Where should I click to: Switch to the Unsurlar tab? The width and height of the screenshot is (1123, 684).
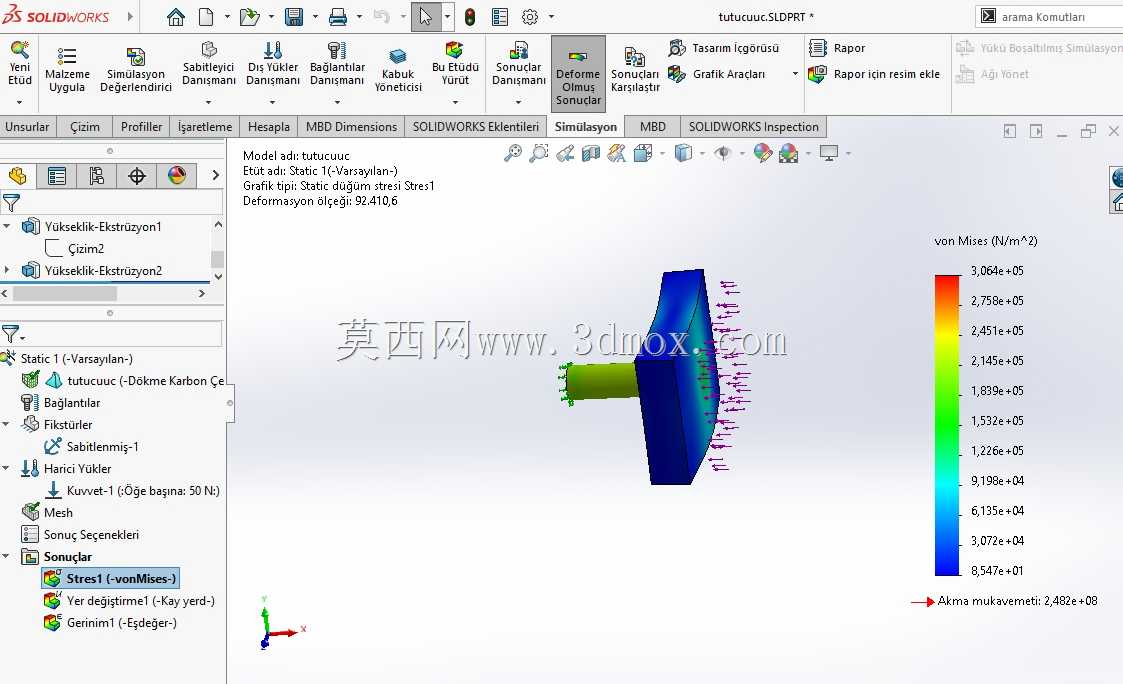27,127
